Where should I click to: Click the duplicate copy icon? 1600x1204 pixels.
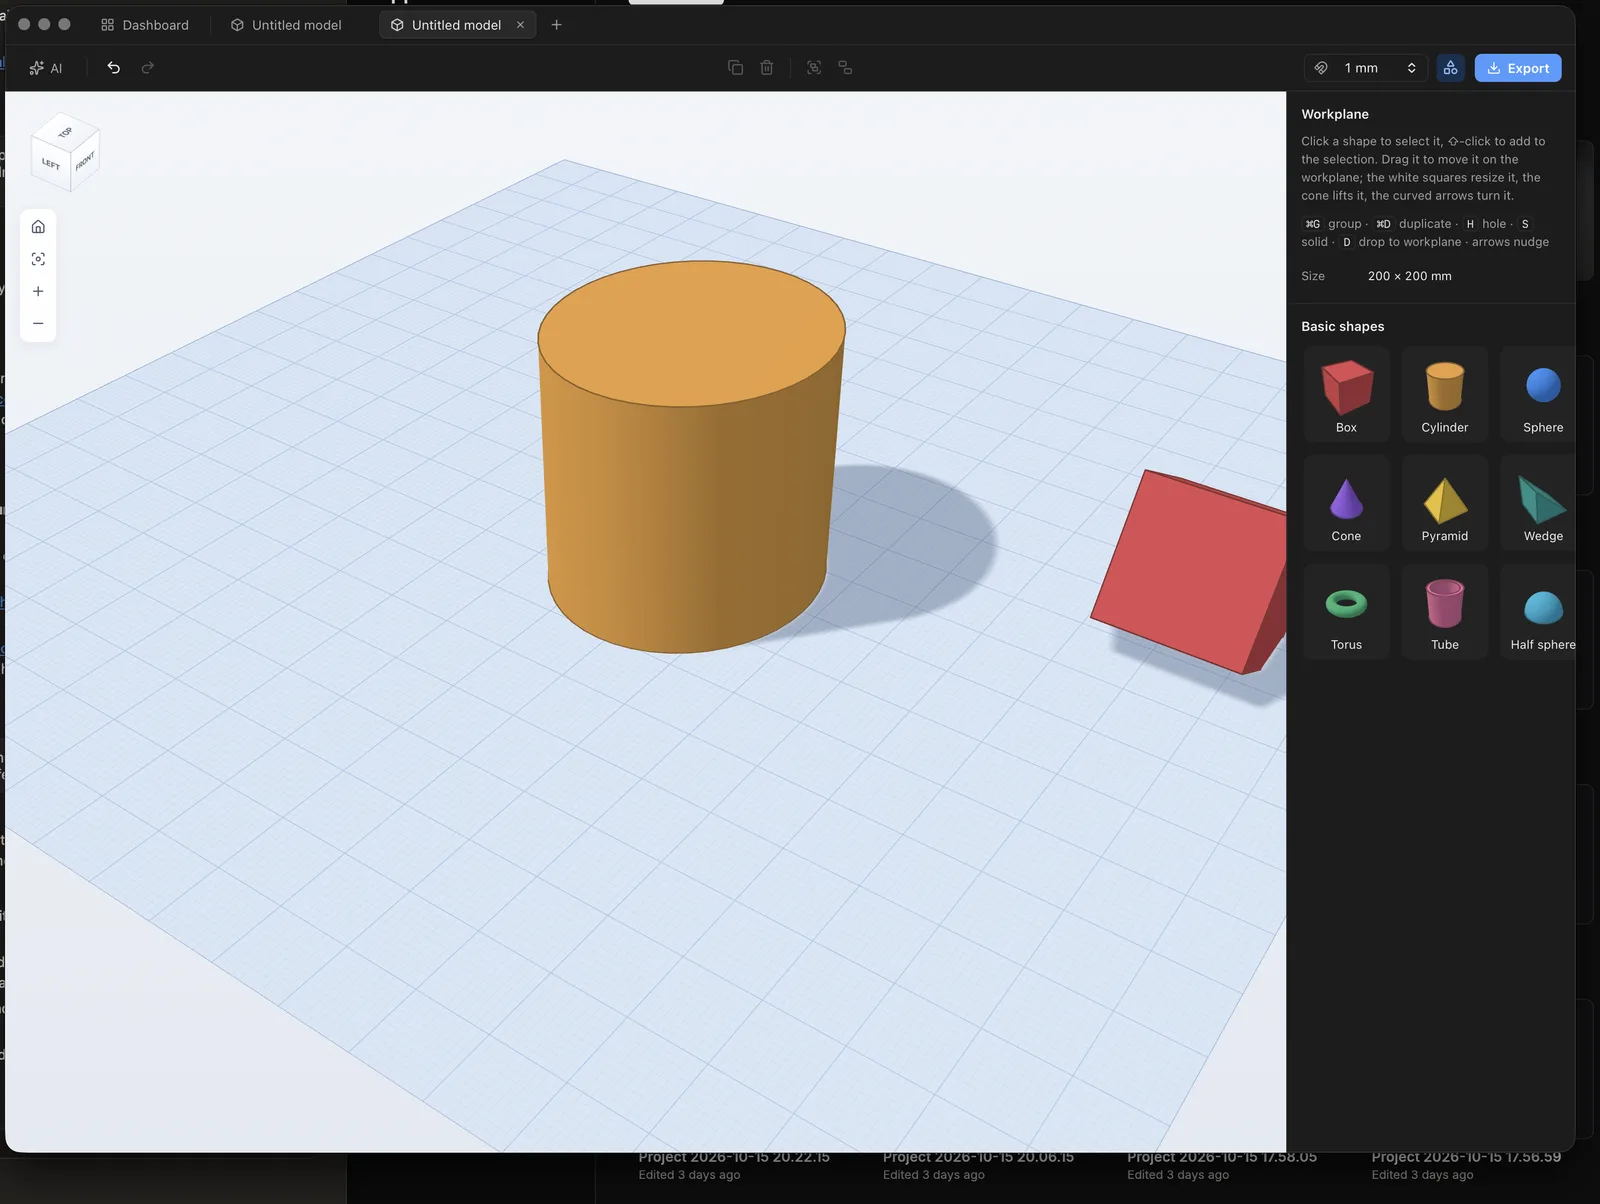pos(735,68)
